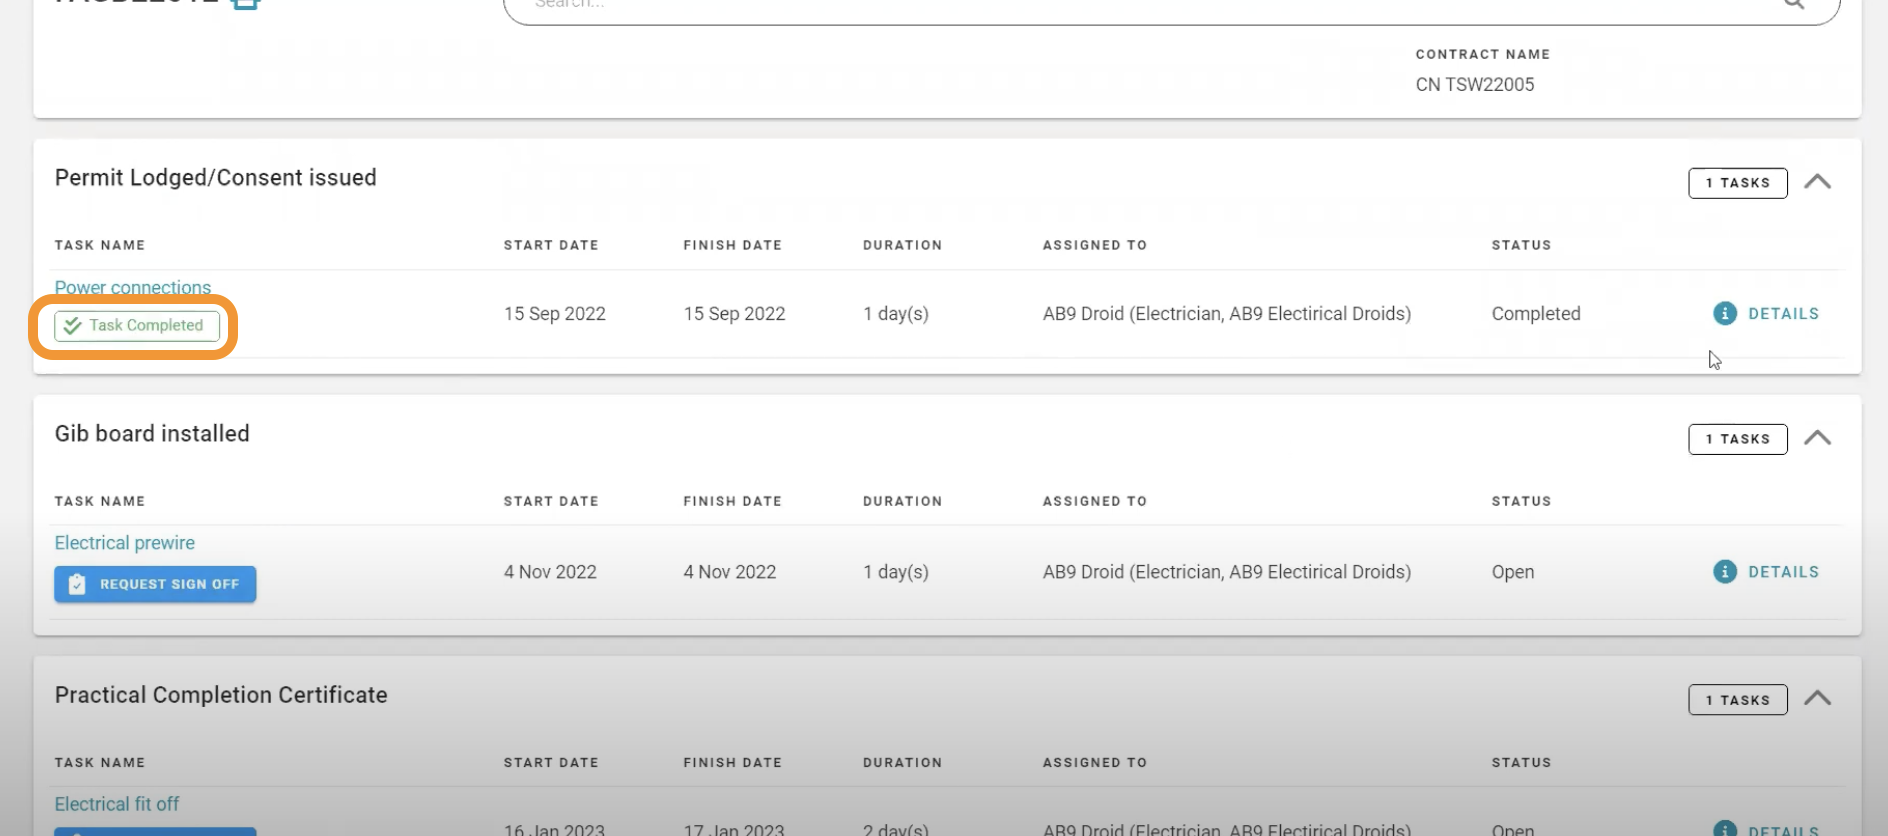The width and height of the screenshot is (1888, 836).
Task: Open the Power connections task link
Action: pos(133,287)
